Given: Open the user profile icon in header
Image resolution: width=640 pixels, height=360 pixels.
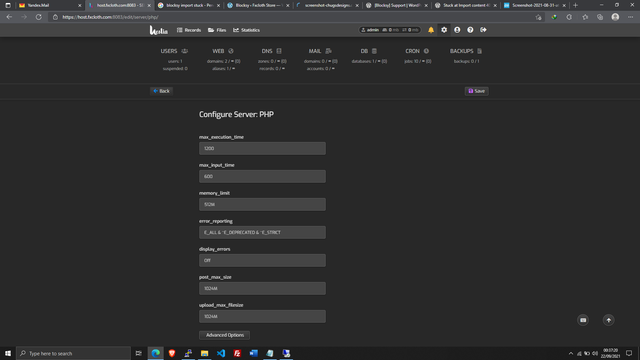Looking at the screenshot, I should [x=457, y=30].
